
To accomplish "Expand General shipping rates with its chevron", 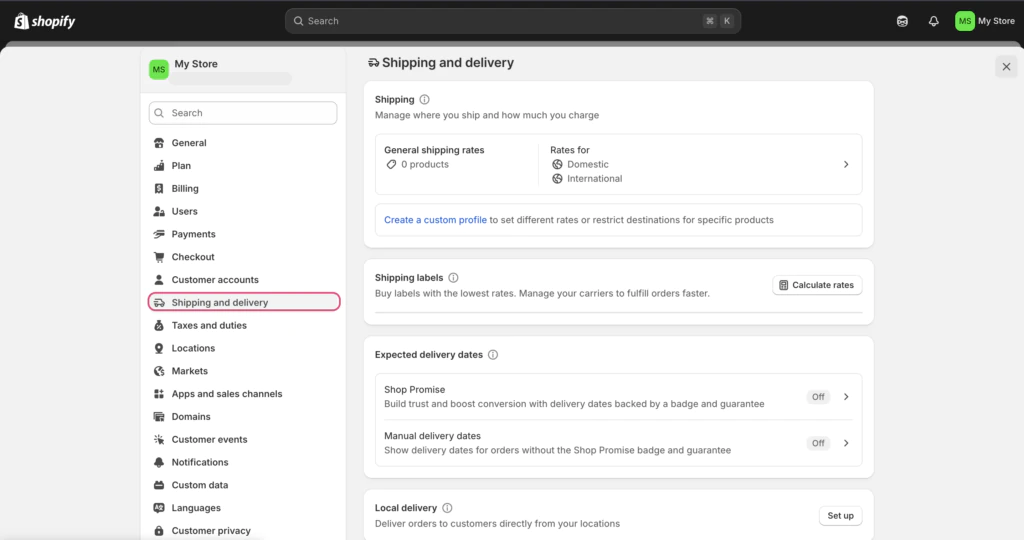I will point(846,165).
